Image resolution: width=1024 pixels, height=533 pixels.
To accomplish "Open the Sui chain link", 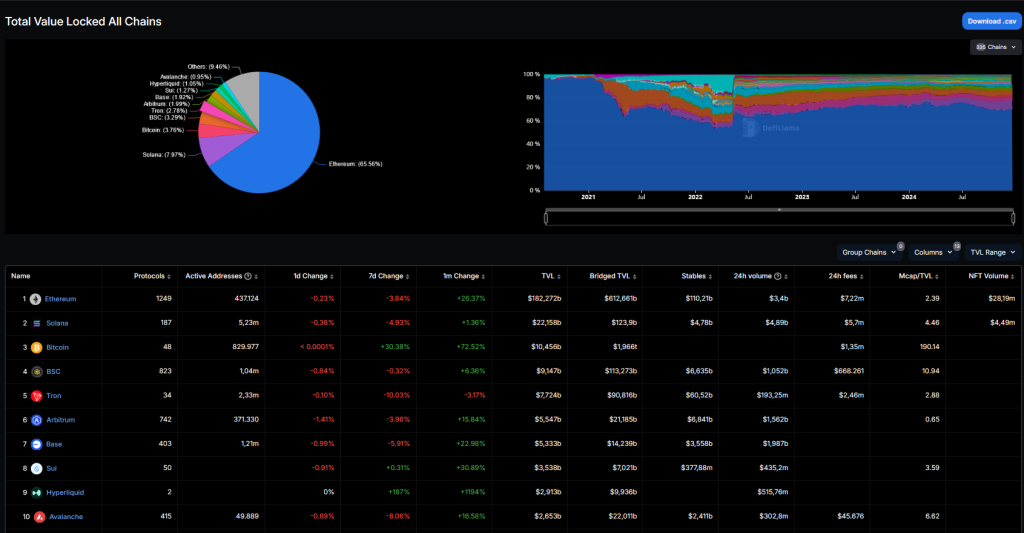I will click(52, 468).
